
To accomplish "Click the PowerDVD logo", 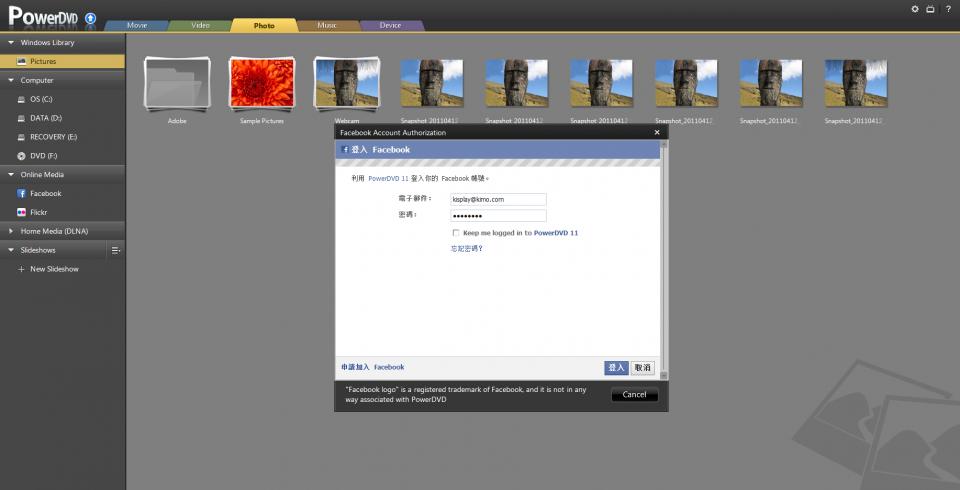I will click(x=43, y=17).
